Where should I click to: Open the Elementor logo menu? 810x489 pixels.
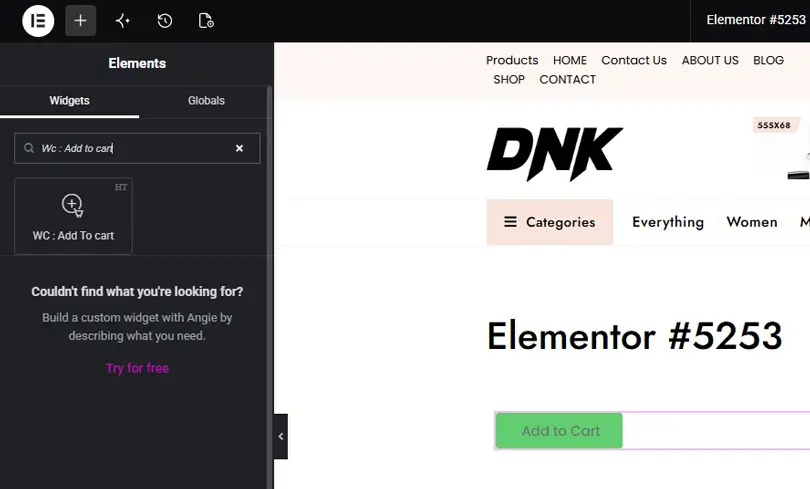(38, 21)
